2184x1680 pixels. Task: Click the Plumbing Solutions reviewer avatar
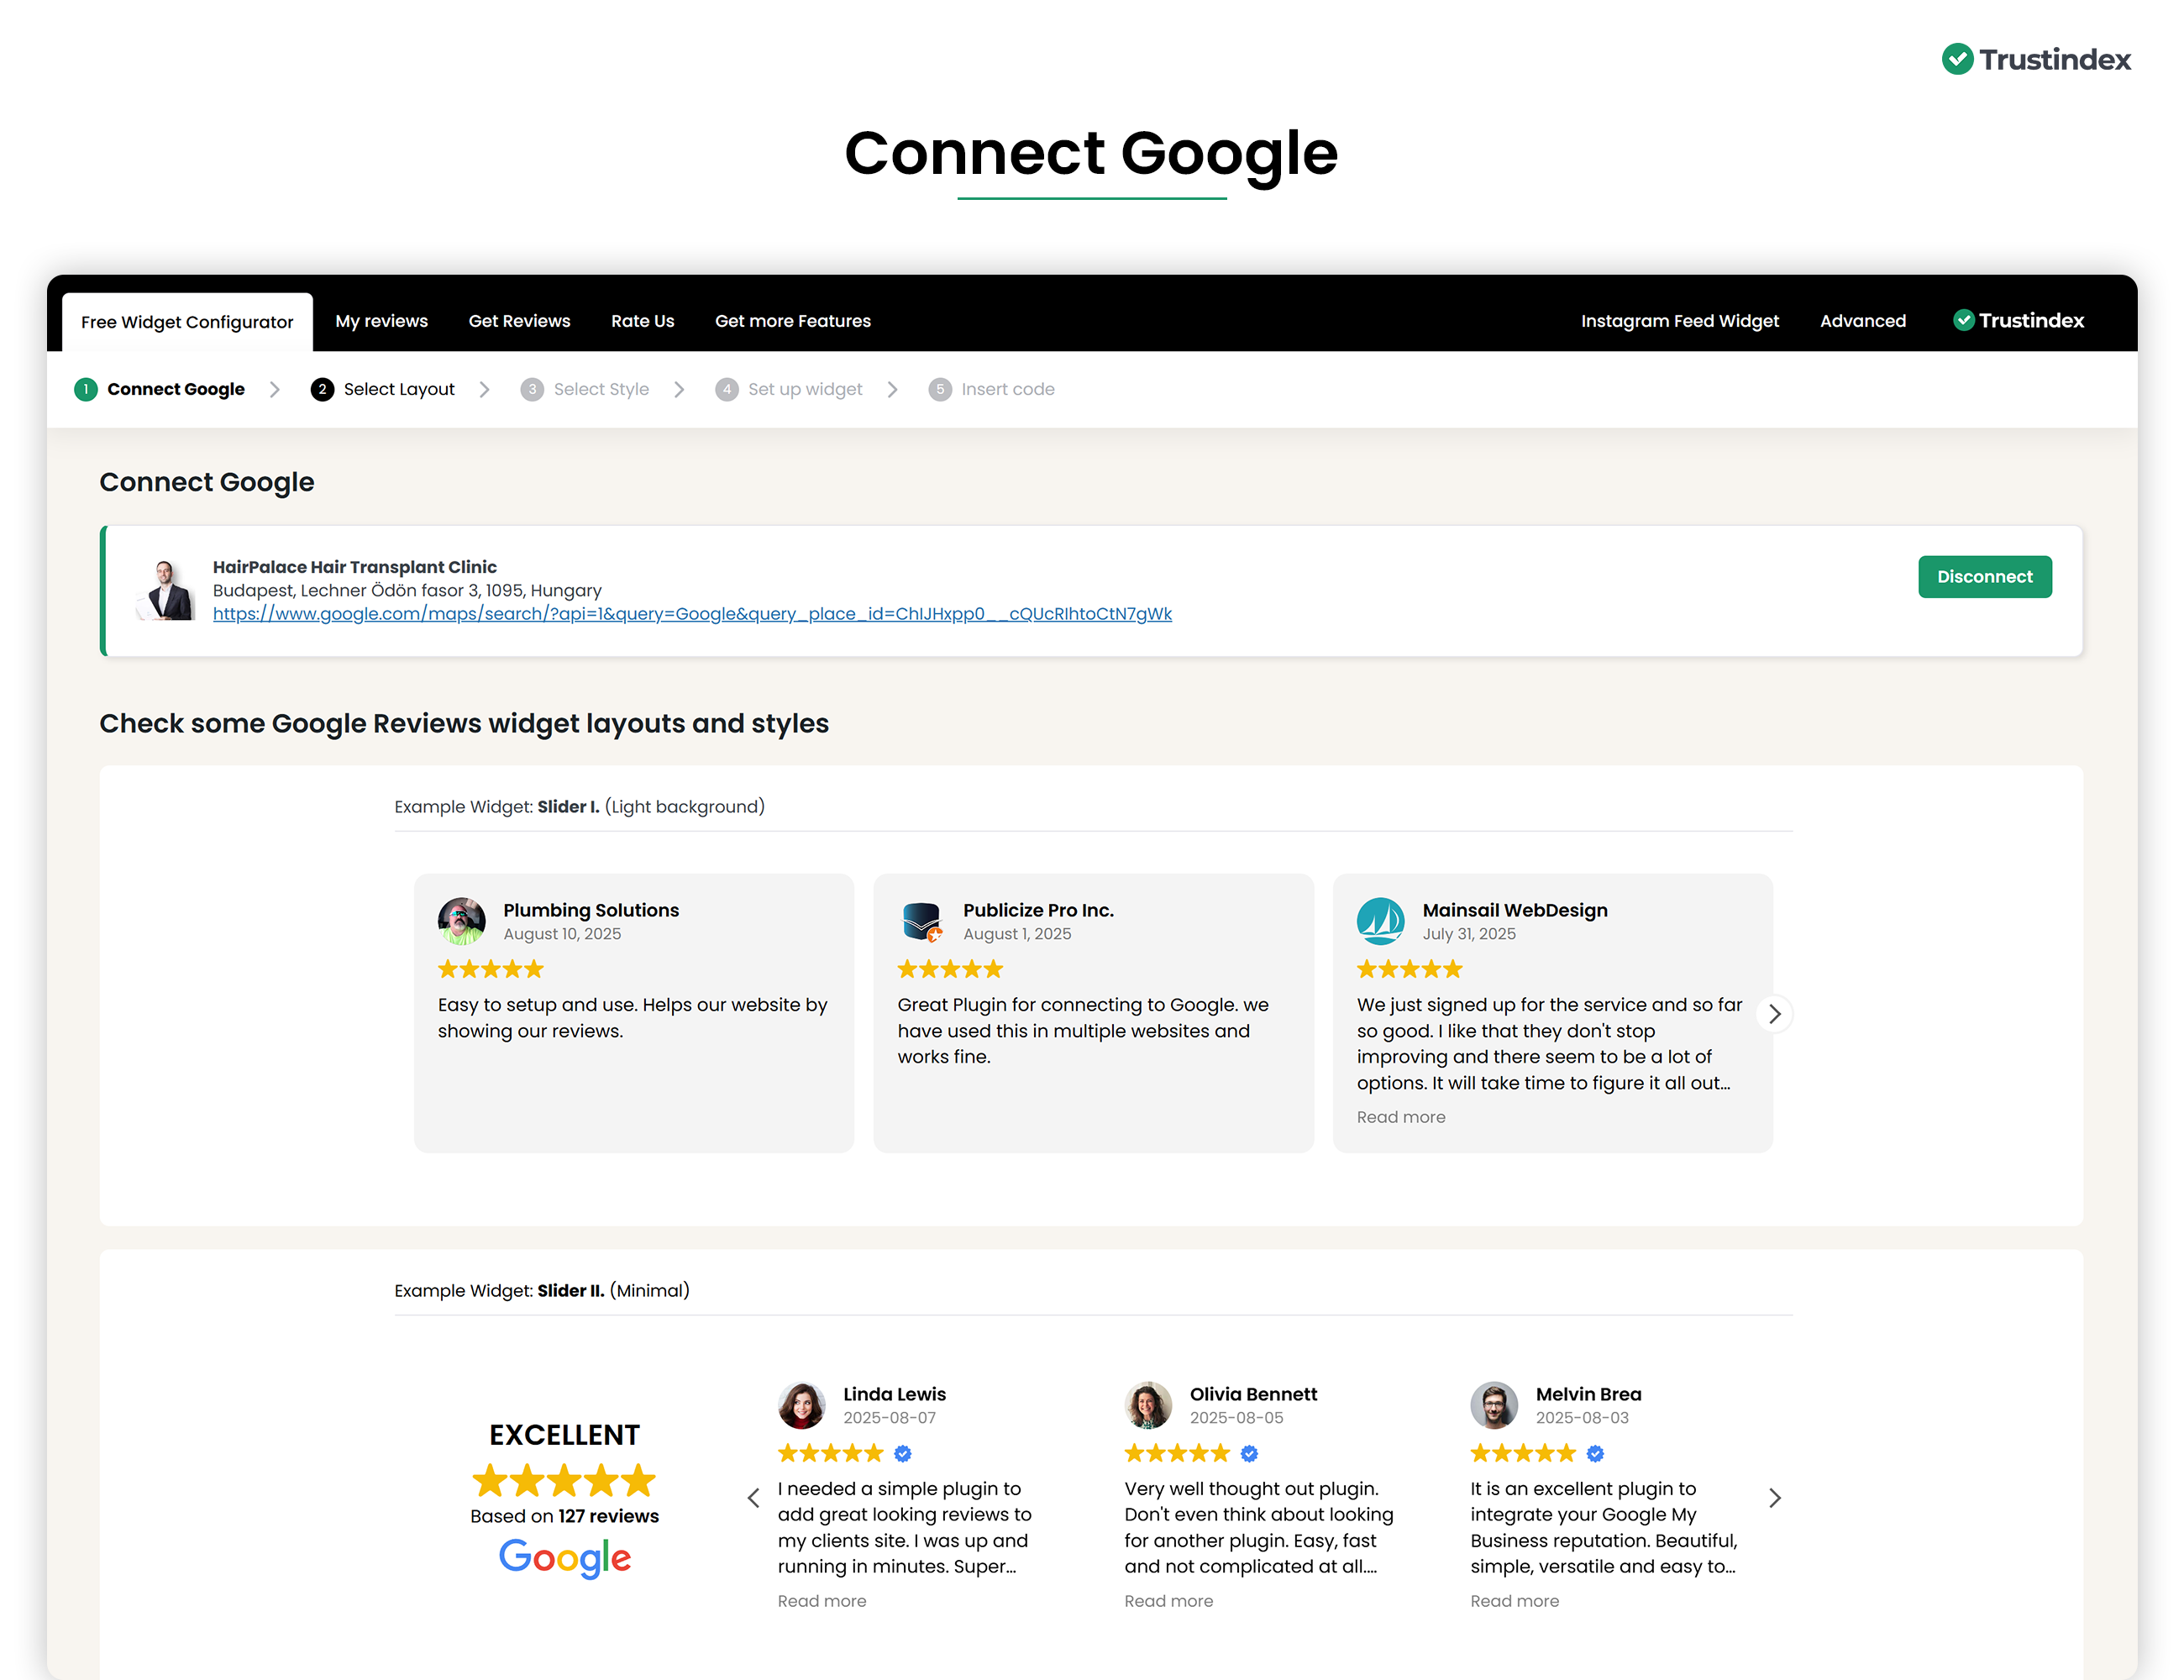click(461, 921)
